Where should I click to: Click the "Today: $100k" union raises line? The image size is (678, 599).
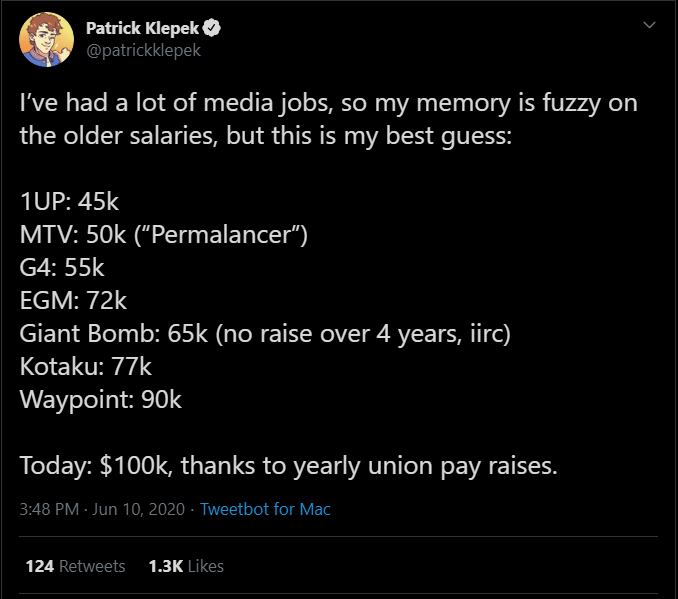pyautogui.click(x=288, y=465)
